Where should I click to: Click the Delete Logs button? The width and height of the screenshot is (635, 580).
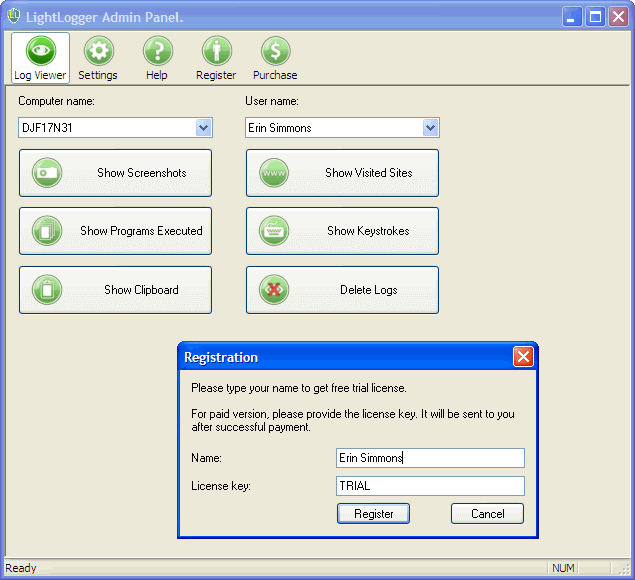pyautogui.click(x=342, y=290)
